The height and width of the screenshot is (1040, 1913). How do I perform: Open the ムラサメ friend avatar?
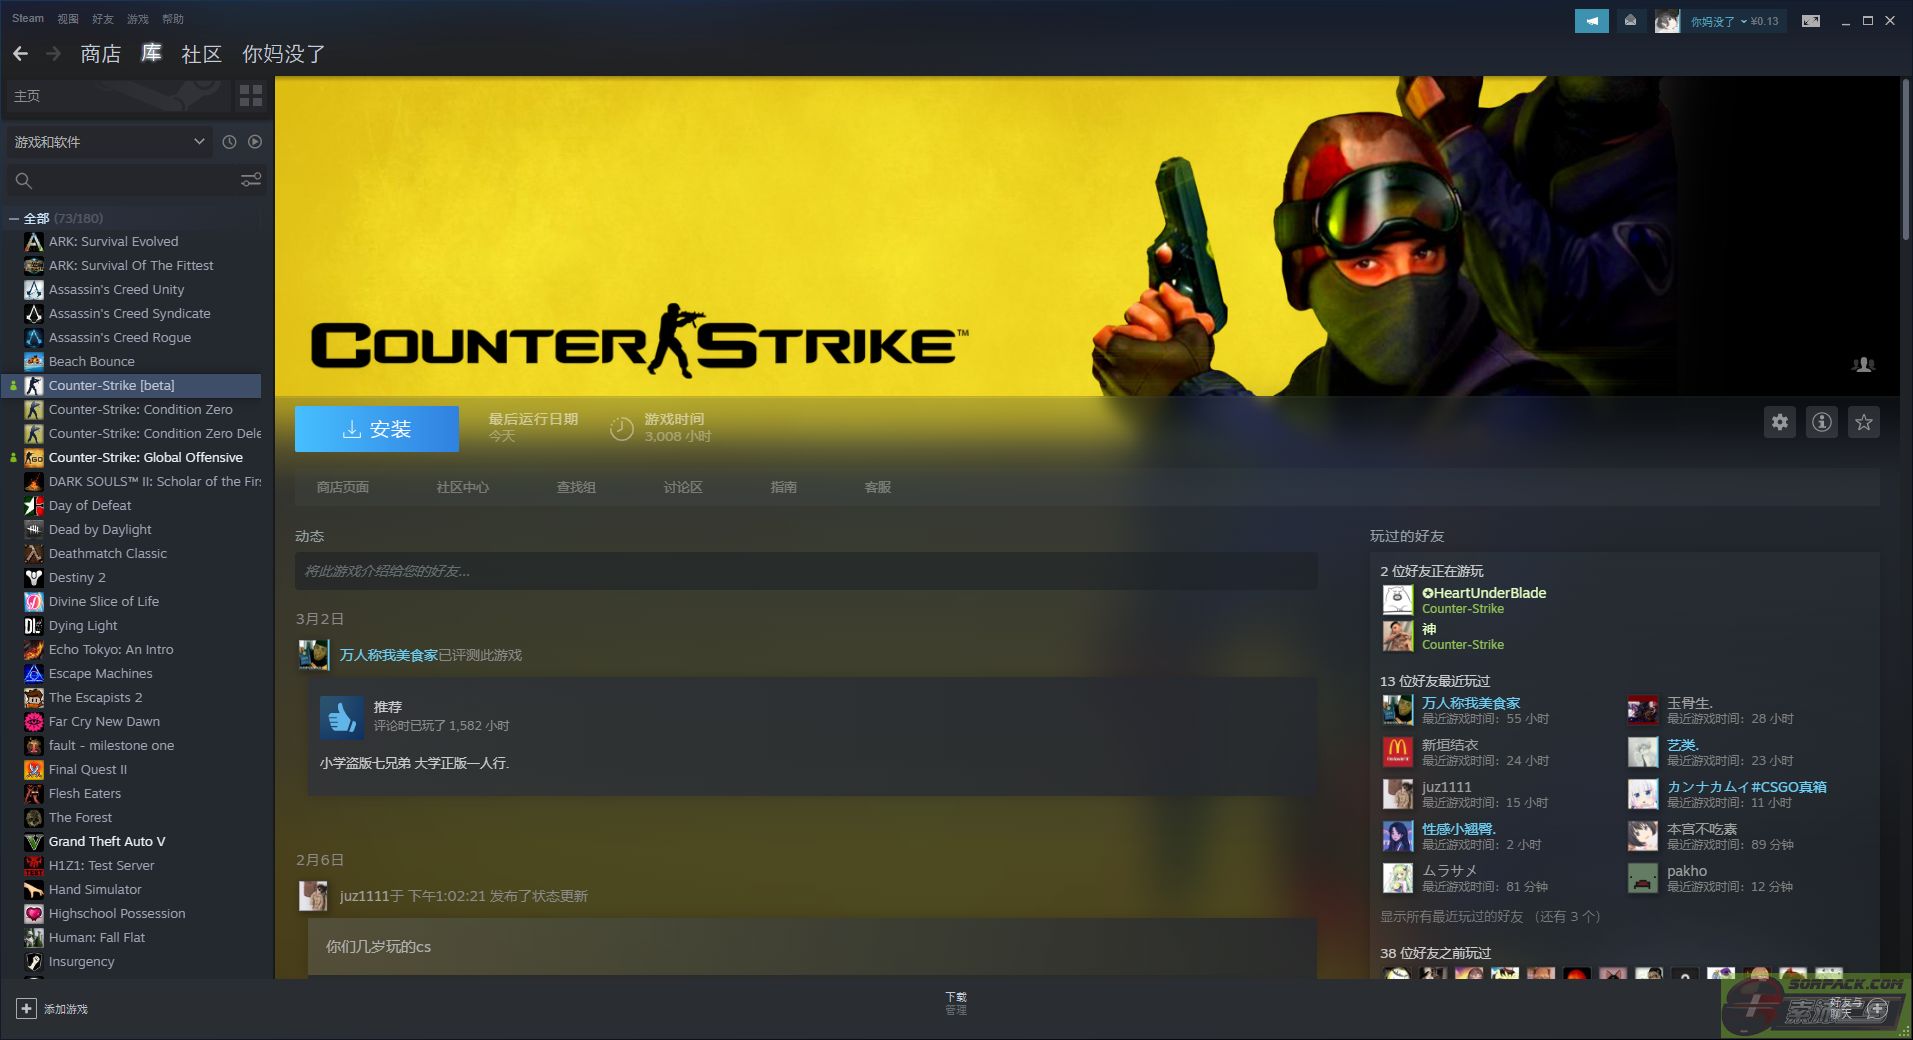1398,878
